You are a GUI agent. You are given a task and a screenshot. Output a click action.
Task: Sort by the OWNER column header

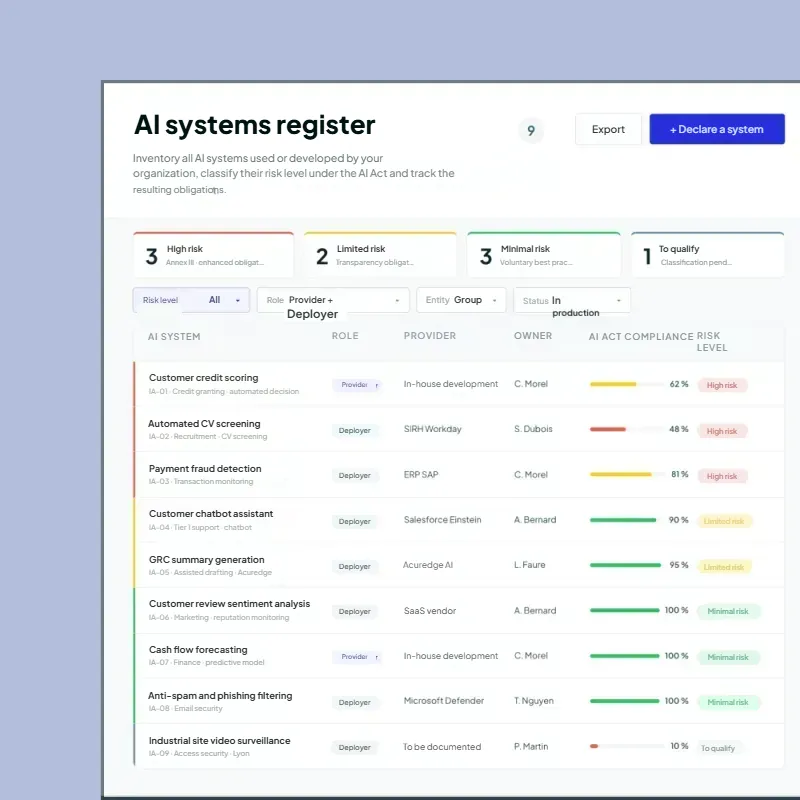(x=533, y=336)
